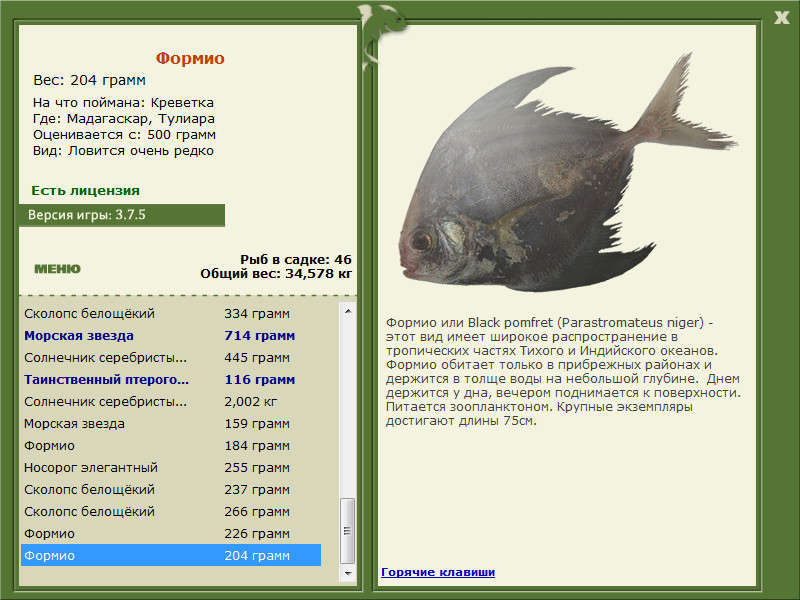Click the scrollbar up arrow in fish list
The width and height of the screenshot is (800, 600).
[x=347, y=311]
